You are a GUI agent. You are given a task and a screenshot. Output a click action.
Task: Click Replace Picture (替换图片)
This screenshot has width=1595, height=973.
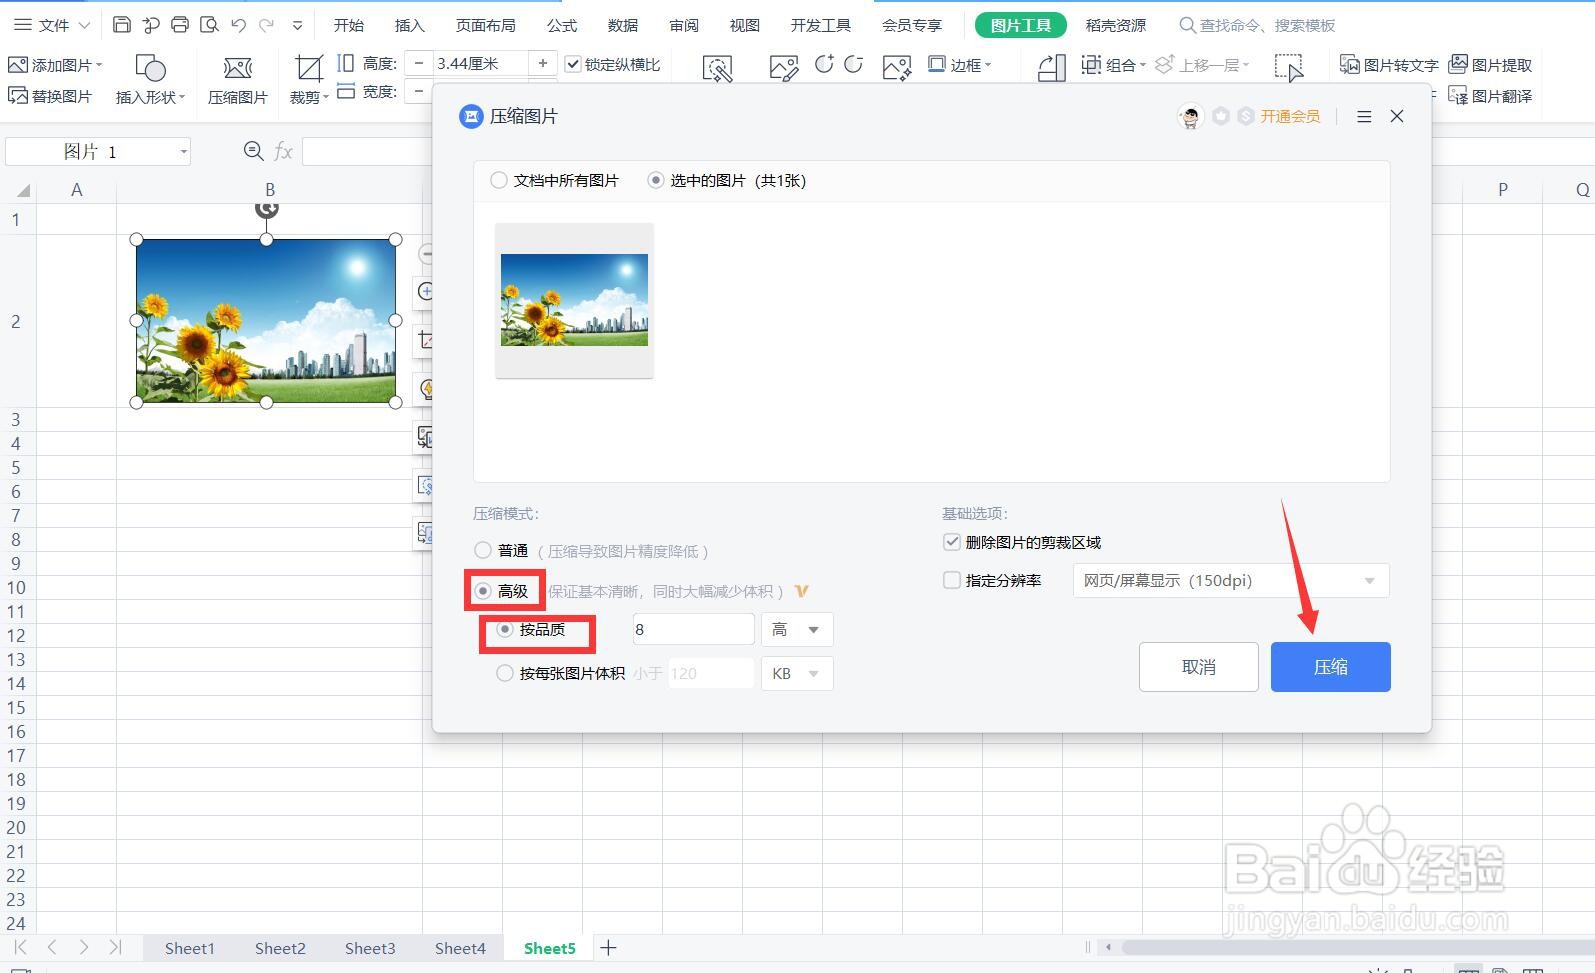50,96
